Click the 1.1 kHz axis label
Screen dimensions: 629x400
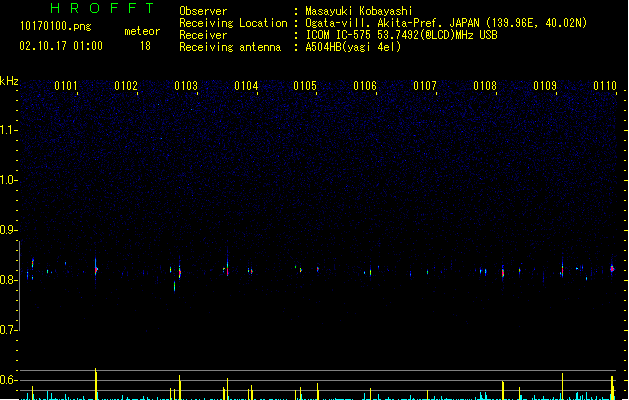[8, 130]
